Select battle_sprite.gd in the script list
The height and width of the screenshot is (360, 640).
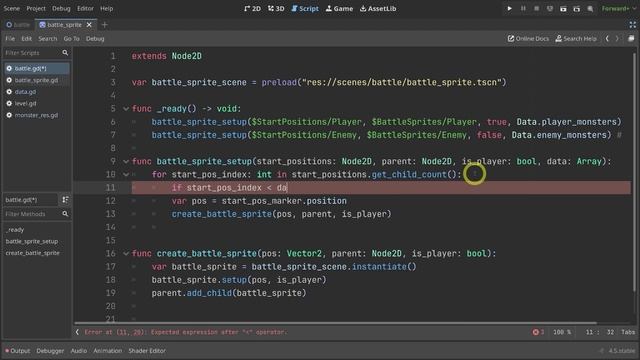tap(37, 80)
